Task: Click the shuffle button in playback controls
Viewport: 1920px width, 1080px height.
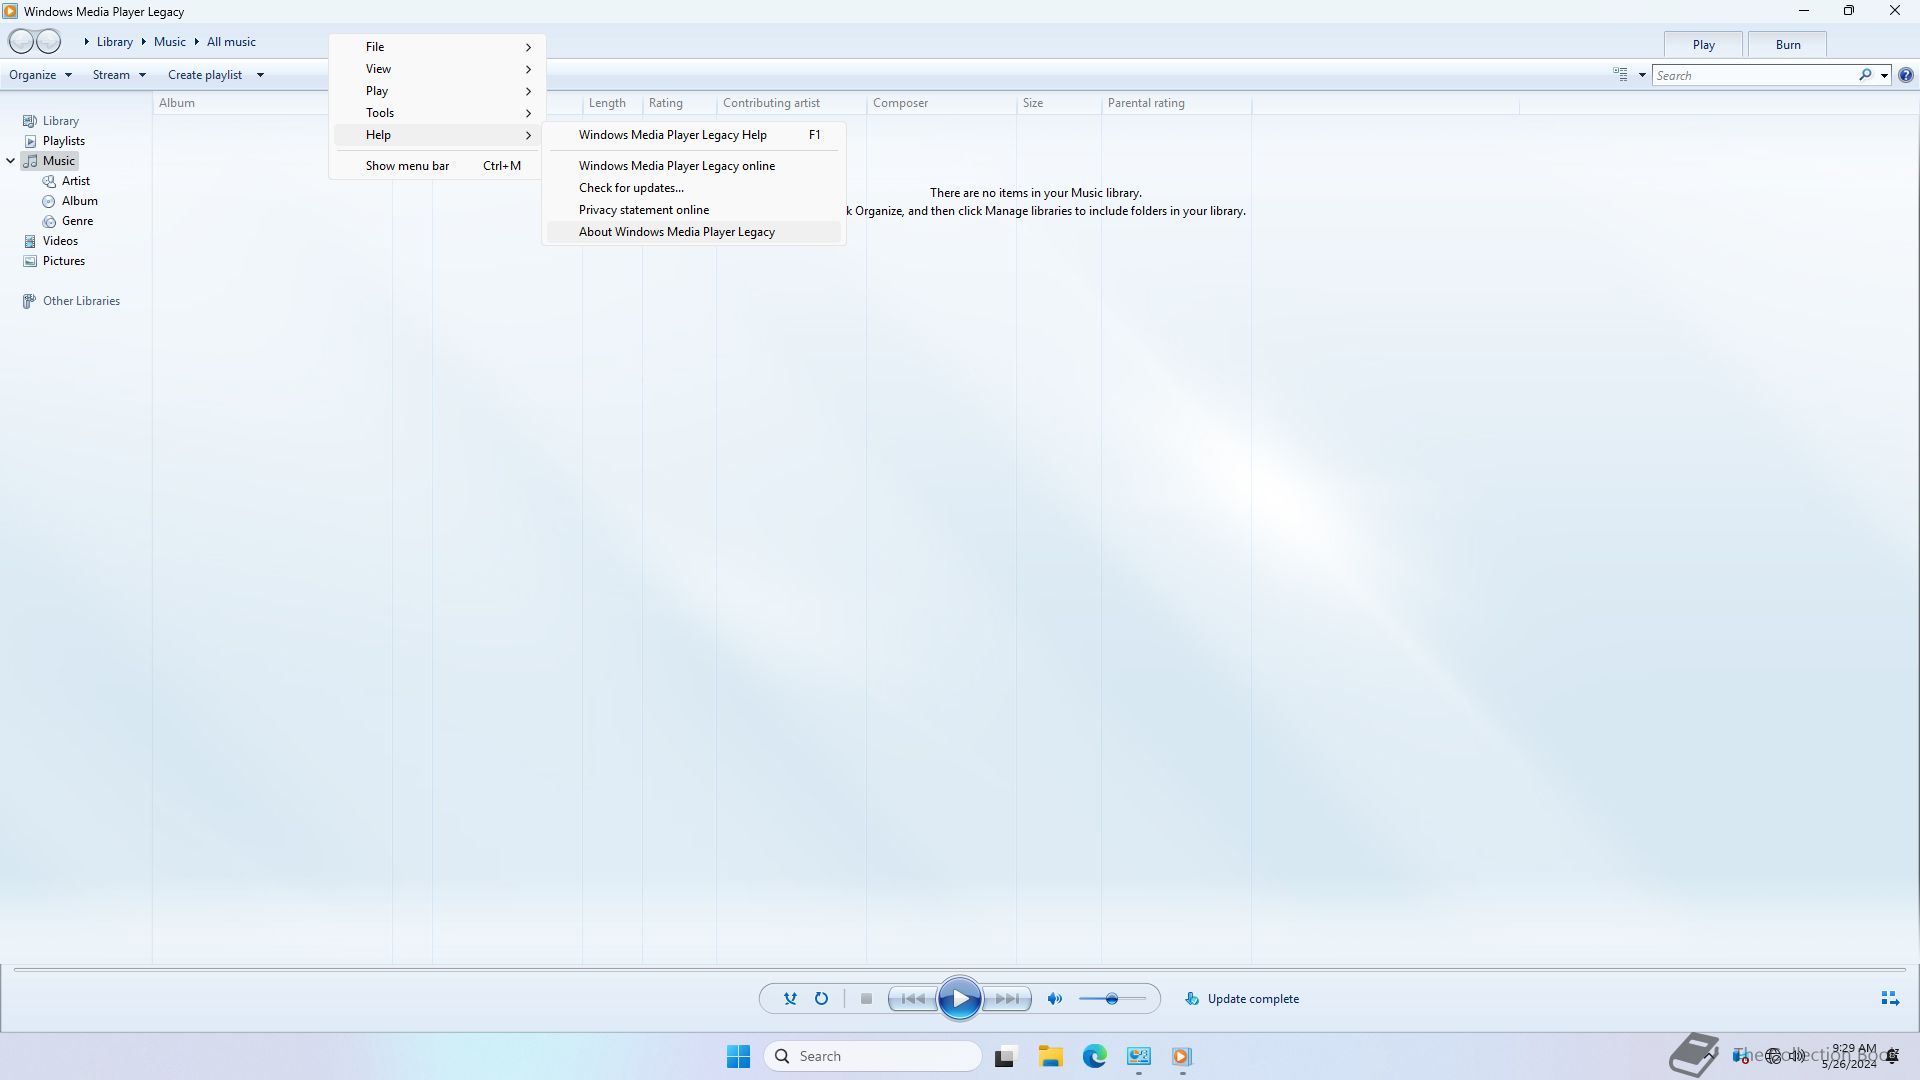Action: 790,998
